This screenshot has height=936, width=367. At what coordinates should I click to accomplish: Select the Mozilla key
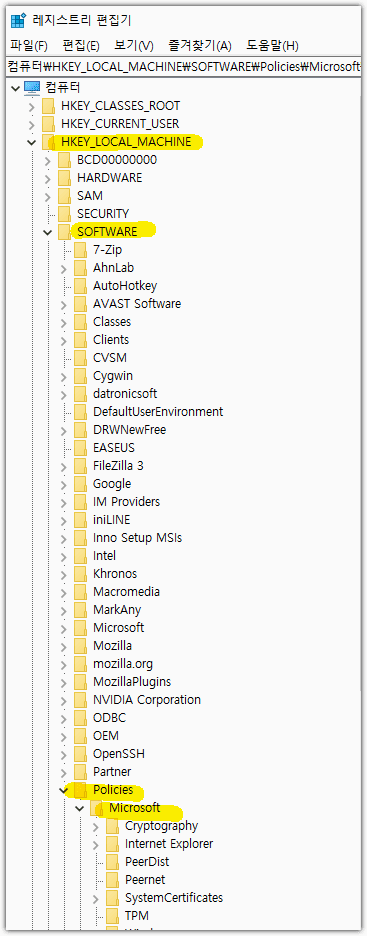112,646
